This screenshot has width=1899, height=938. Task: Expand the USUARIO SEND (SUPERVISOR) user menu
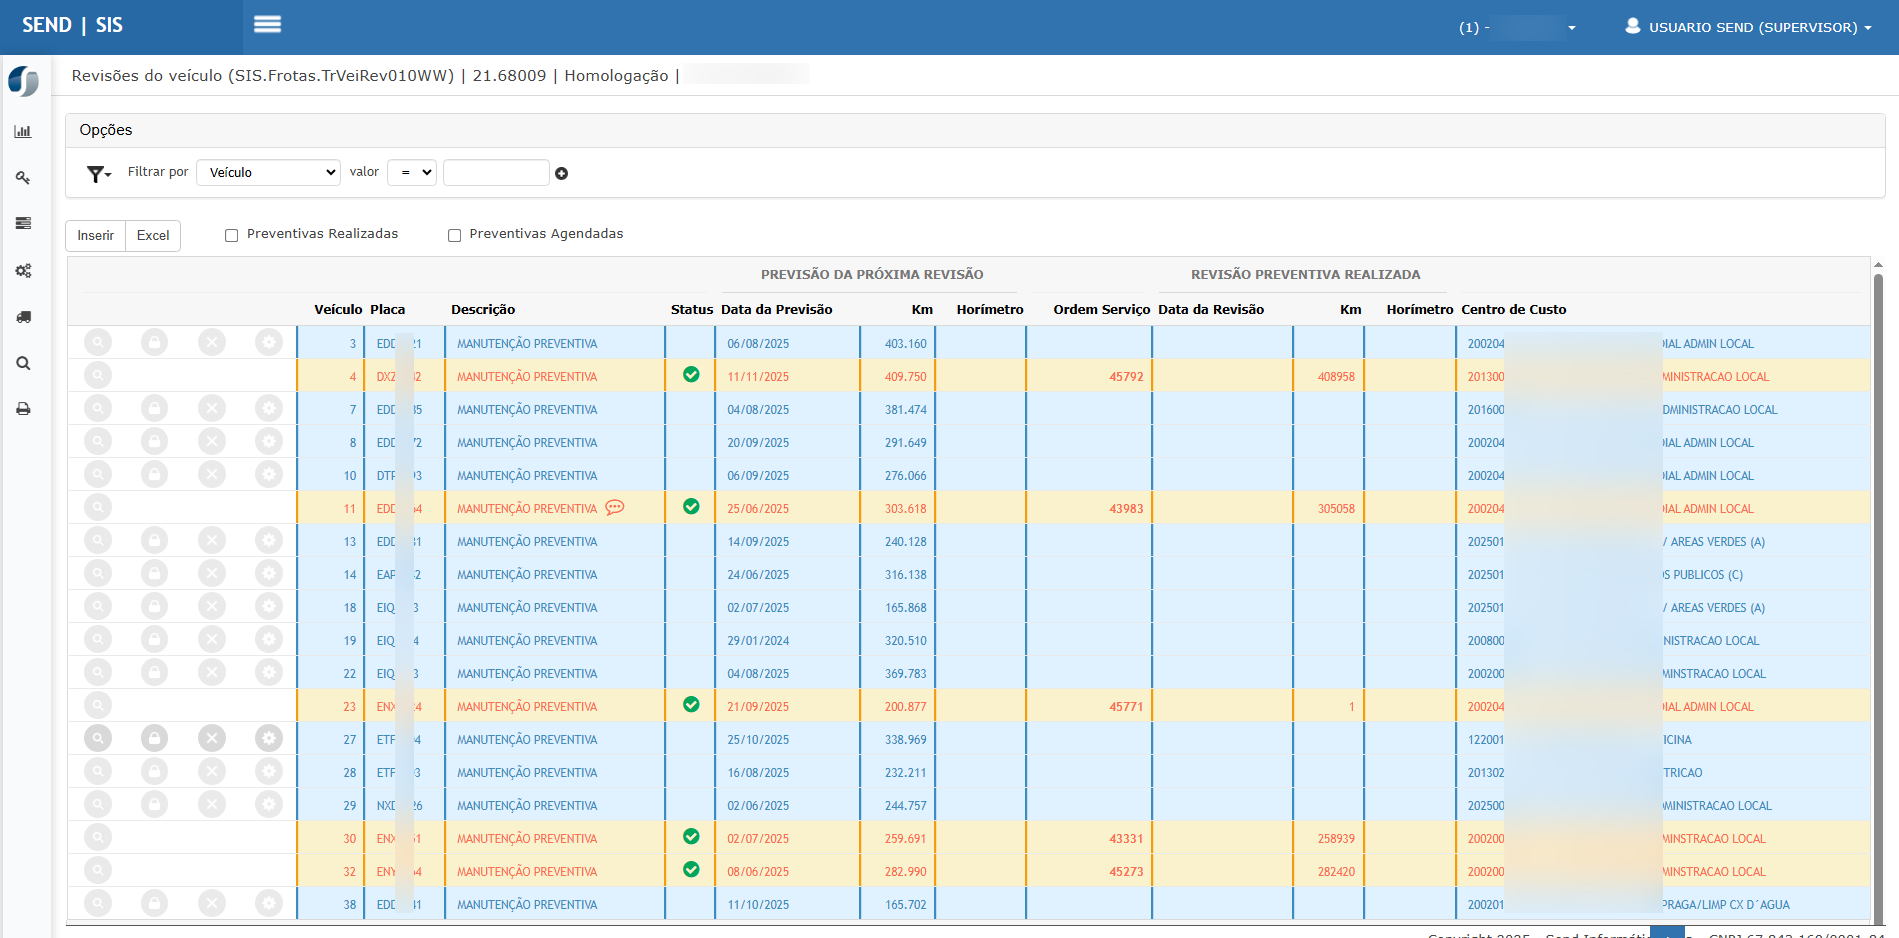[1748, 27]
